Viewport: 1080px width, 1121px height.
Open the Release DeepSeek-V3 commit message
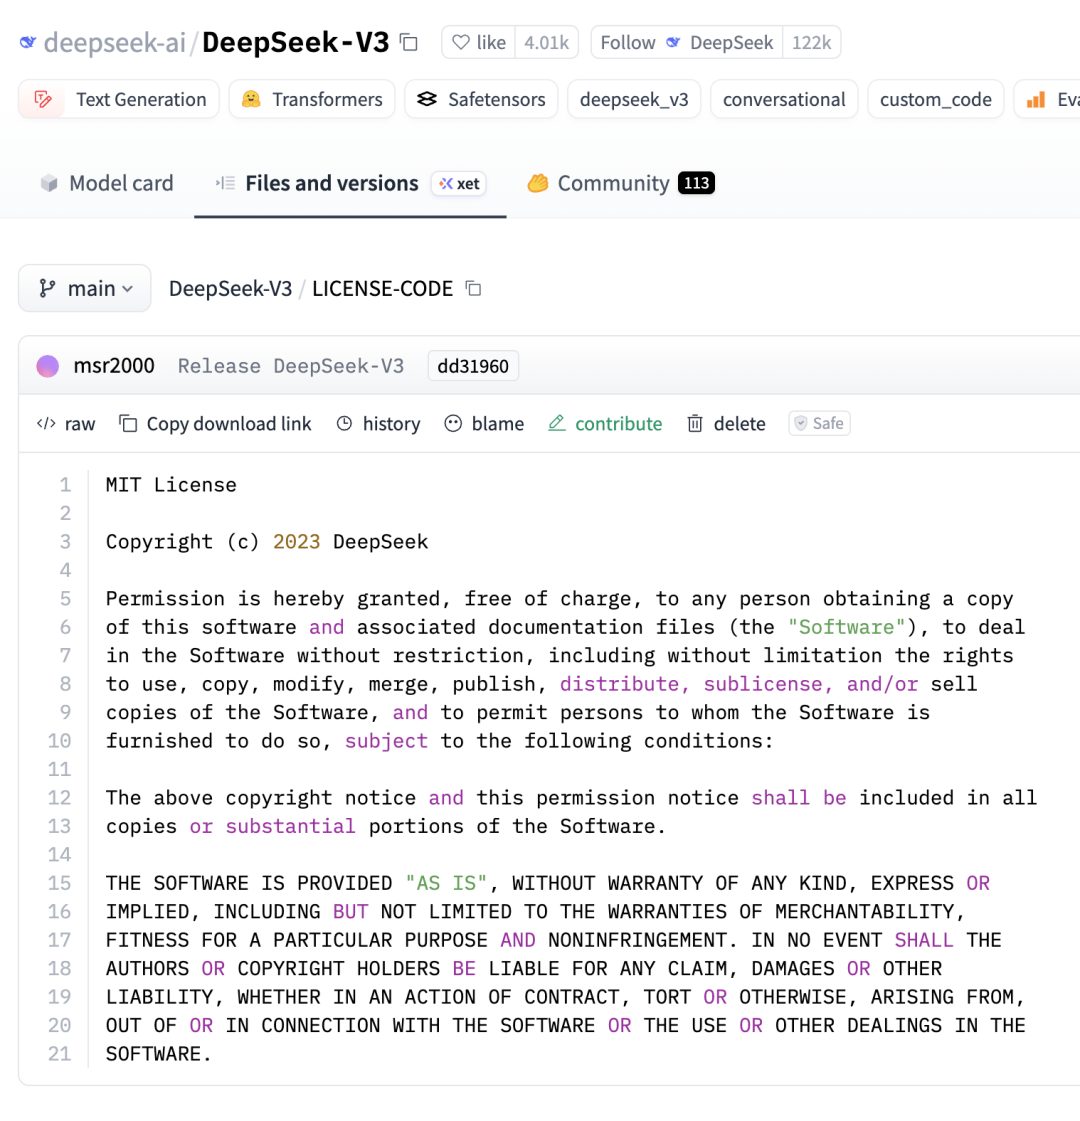pyautogui.click(x=291, y=366)
